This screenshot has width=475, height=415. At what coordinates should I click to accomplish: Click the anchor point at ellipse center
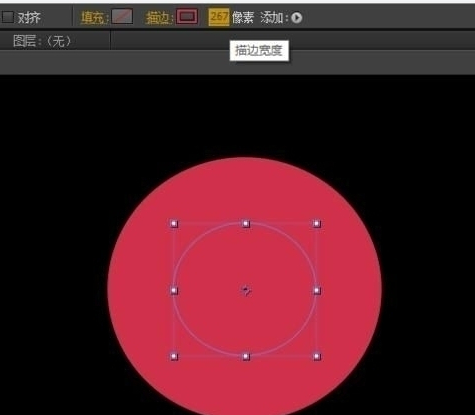246,291
